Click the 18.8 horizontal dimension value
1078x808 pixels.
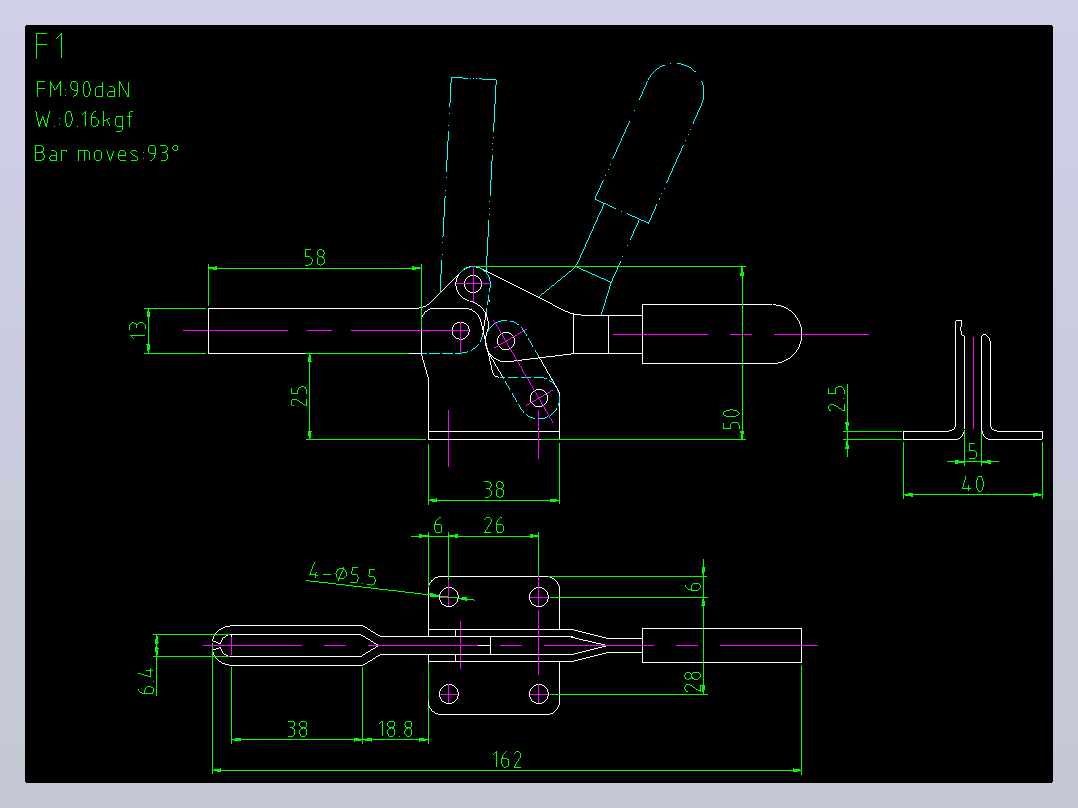tap(396, 729)
